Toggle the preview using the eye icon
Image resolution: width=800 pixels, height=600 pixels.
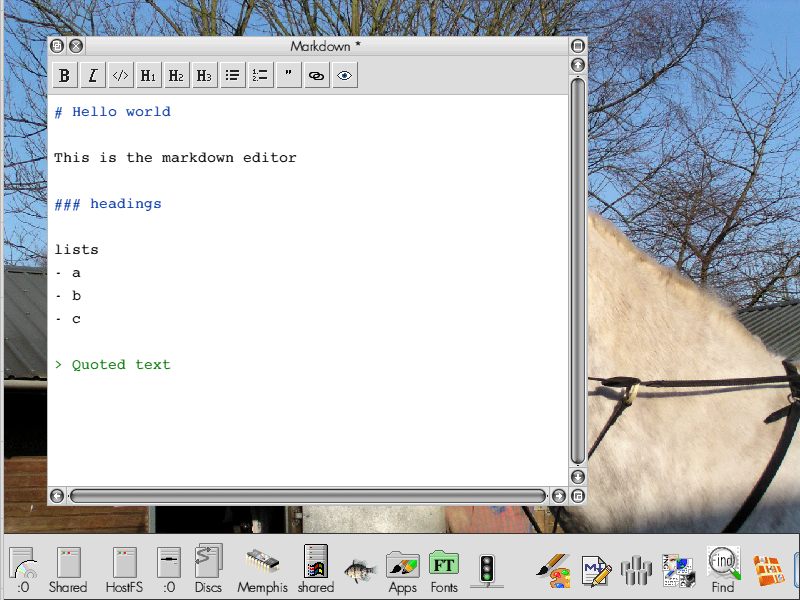point(345,76)
